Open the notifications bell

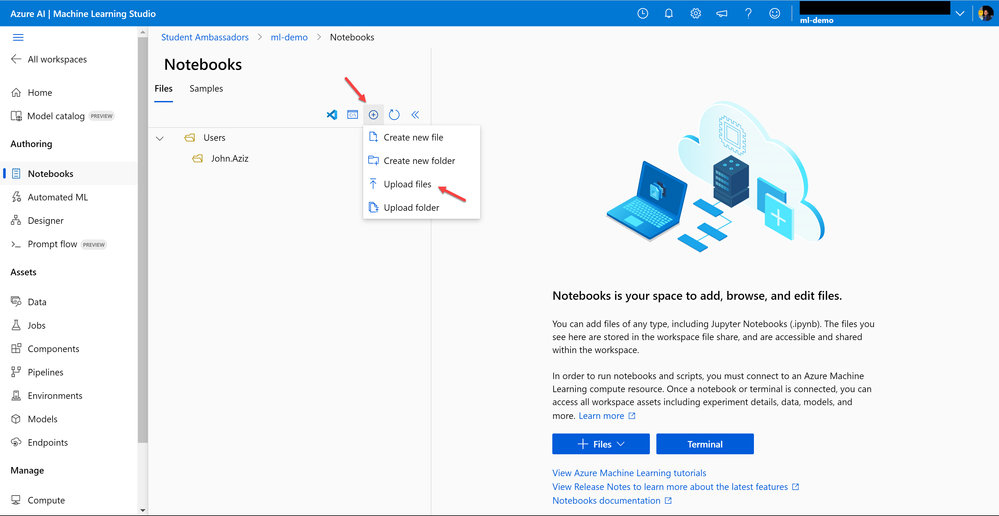669,13
